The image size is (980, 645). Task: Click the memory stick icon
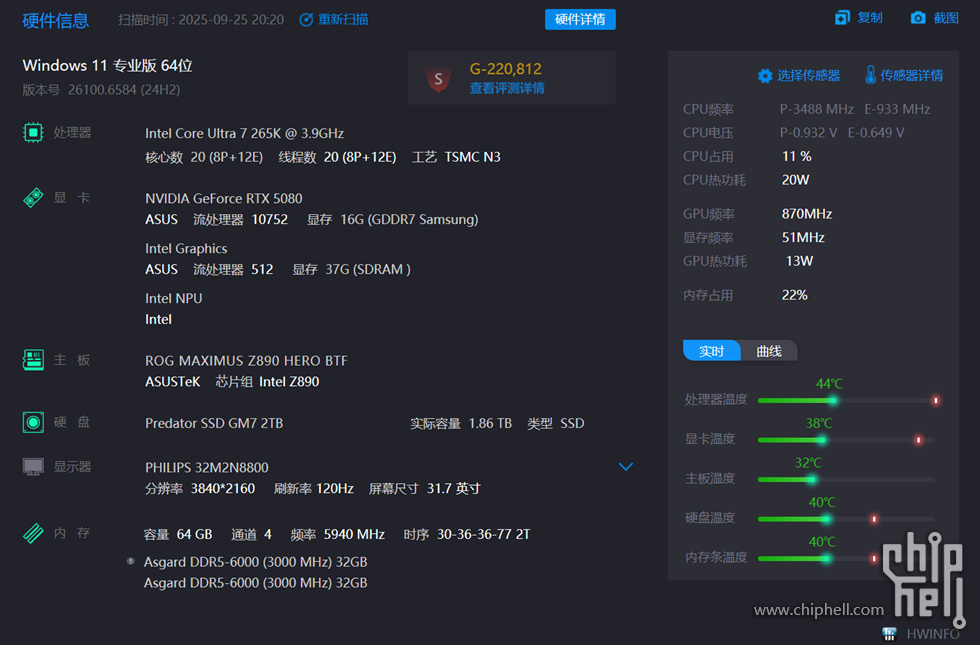33,533
